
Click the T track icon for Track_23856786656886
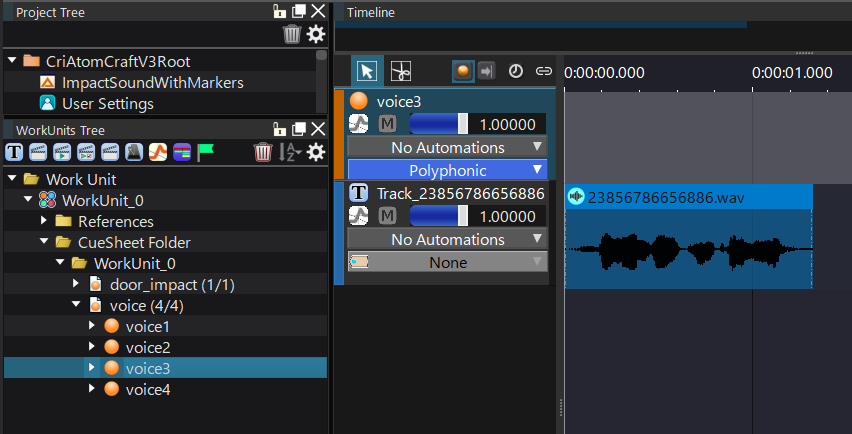point(358,193)
